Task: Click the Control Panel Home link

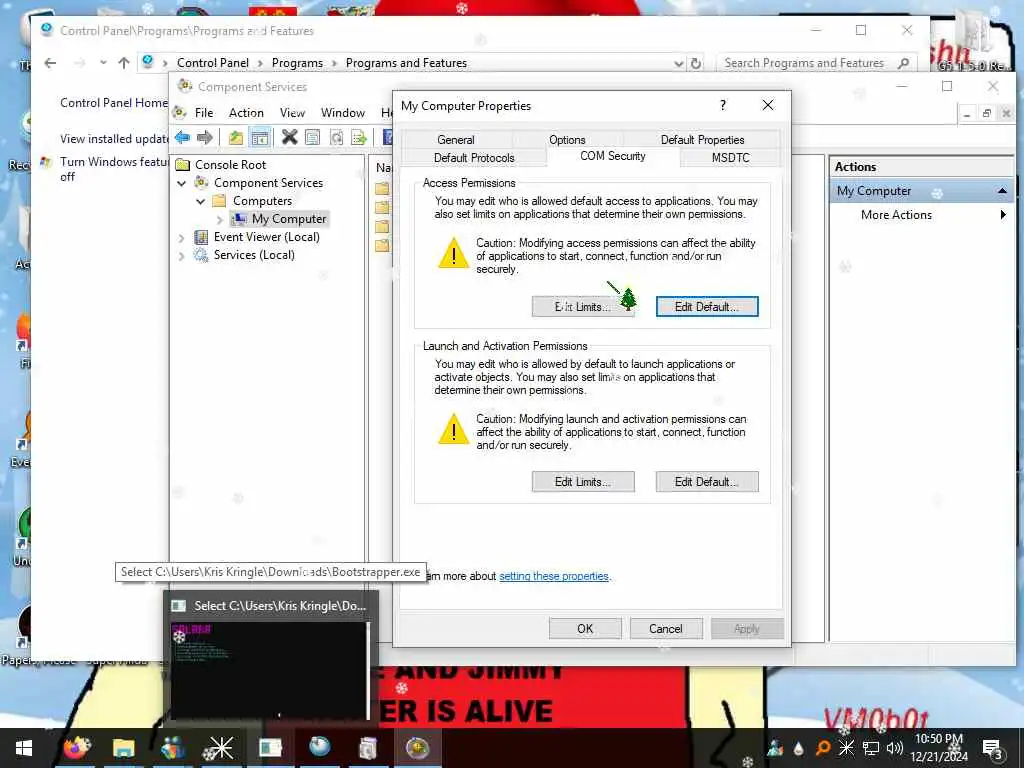Action: 114,103
